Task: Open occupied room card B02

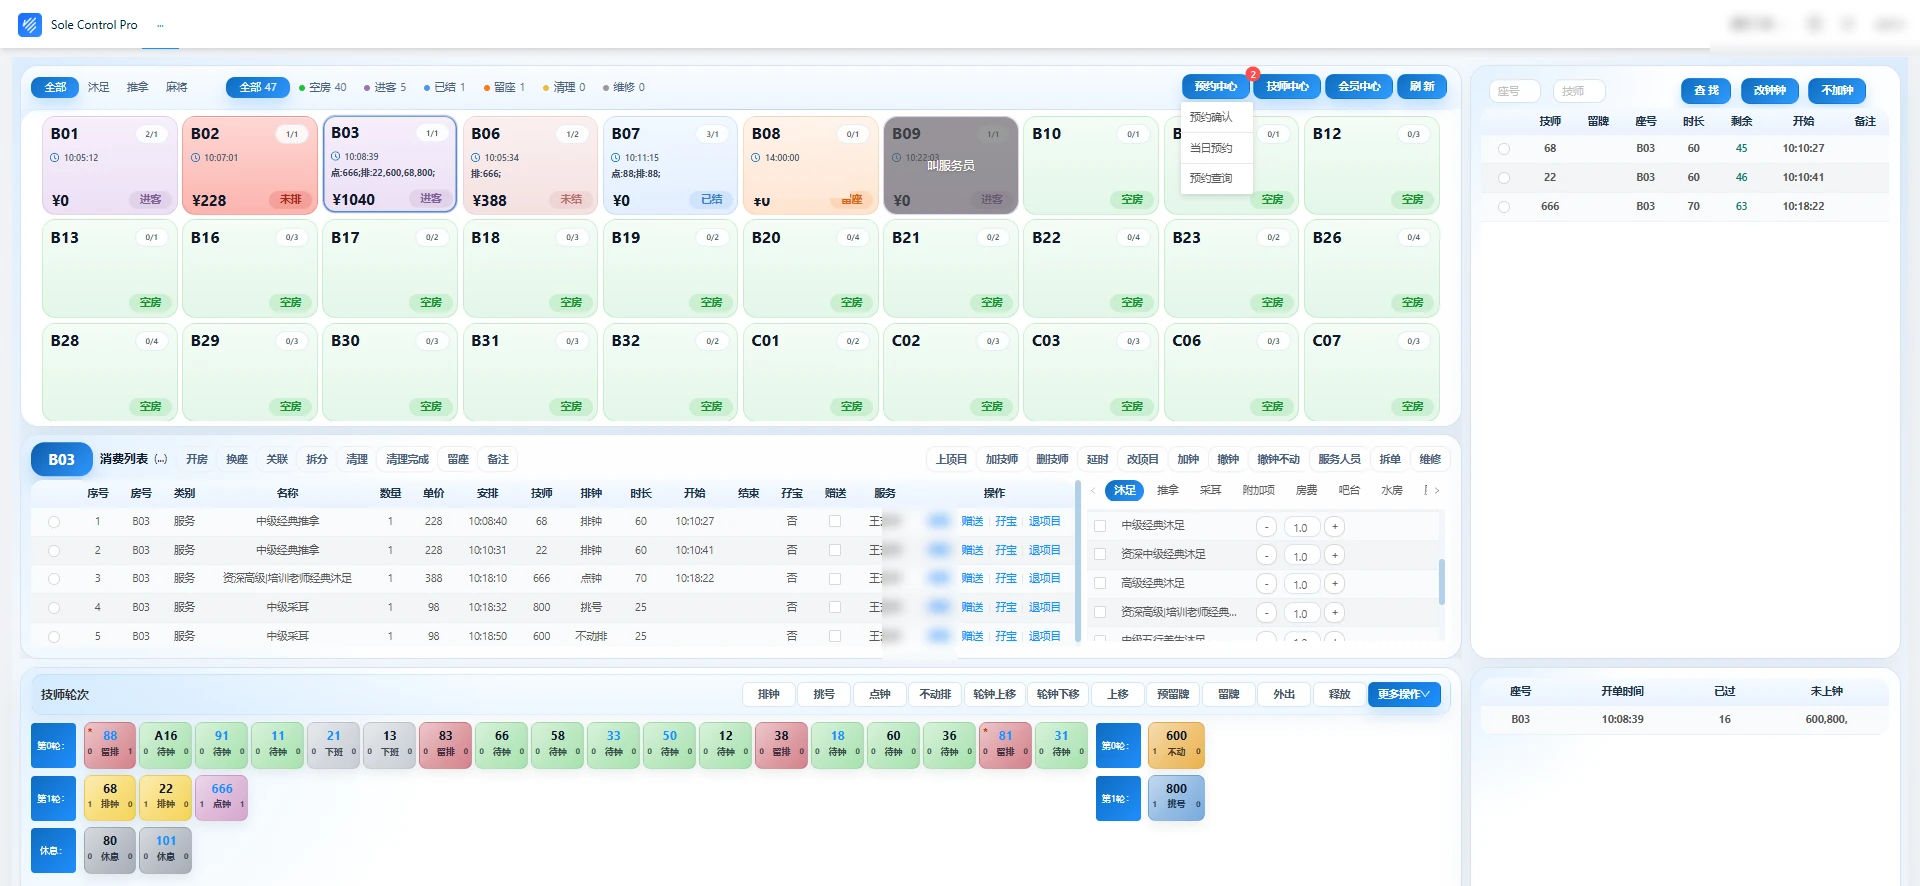Action: pyautogui.click(x=249, y=165)
